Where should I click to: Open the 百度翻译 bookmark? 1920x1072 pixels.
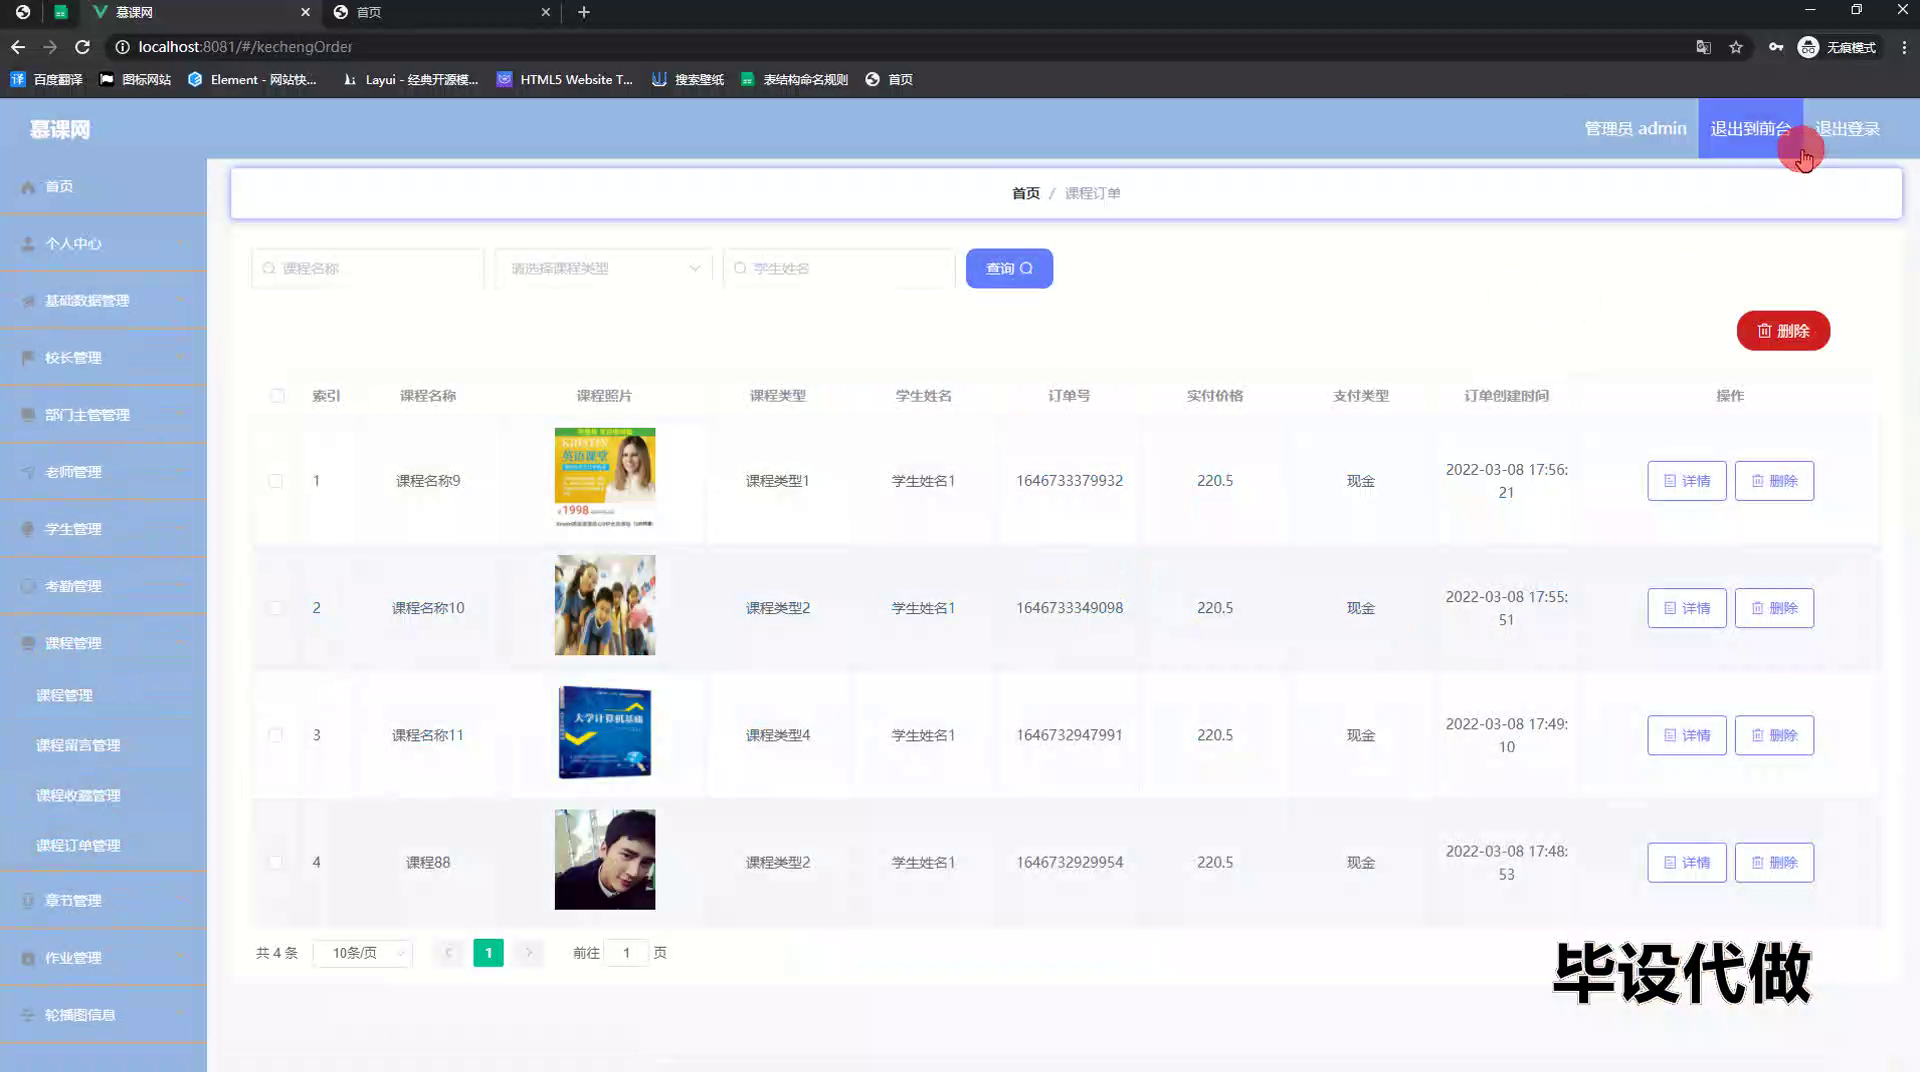tap(47, 79)
